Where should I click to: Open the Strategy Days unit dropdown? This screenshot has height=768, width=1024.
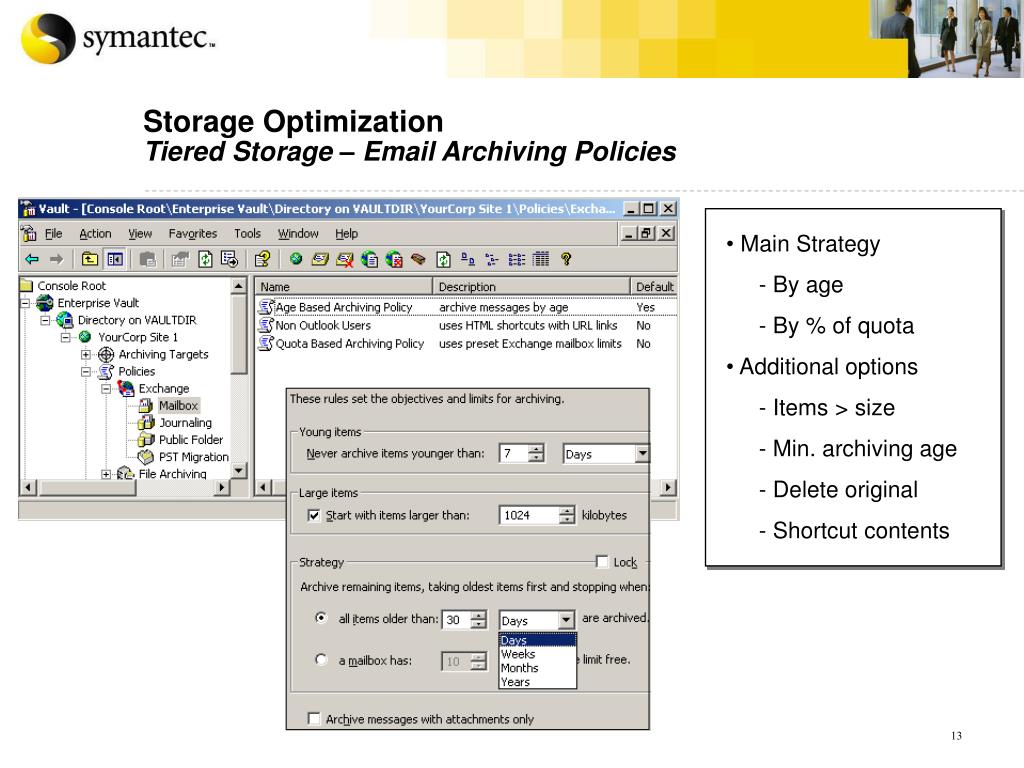point(566,619)
